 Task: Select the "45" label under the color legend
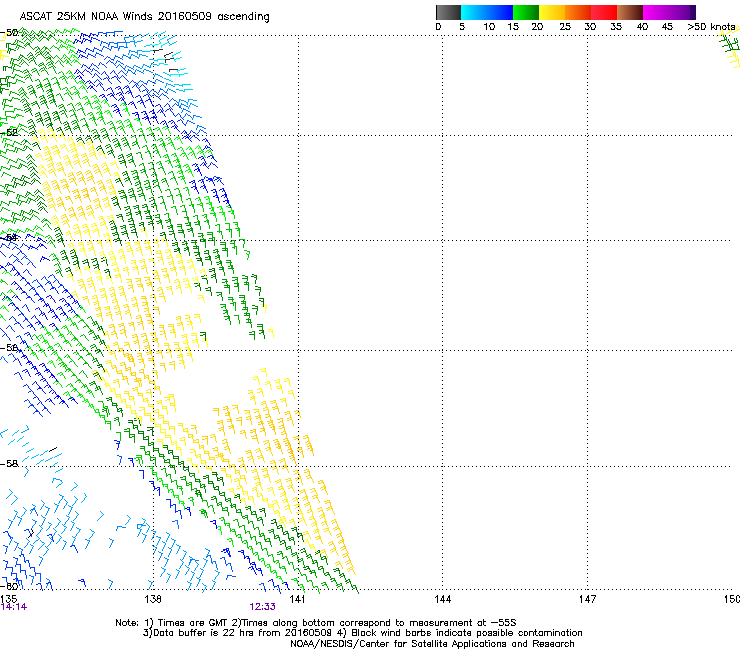pyautogui.click(x=667, y=27)
